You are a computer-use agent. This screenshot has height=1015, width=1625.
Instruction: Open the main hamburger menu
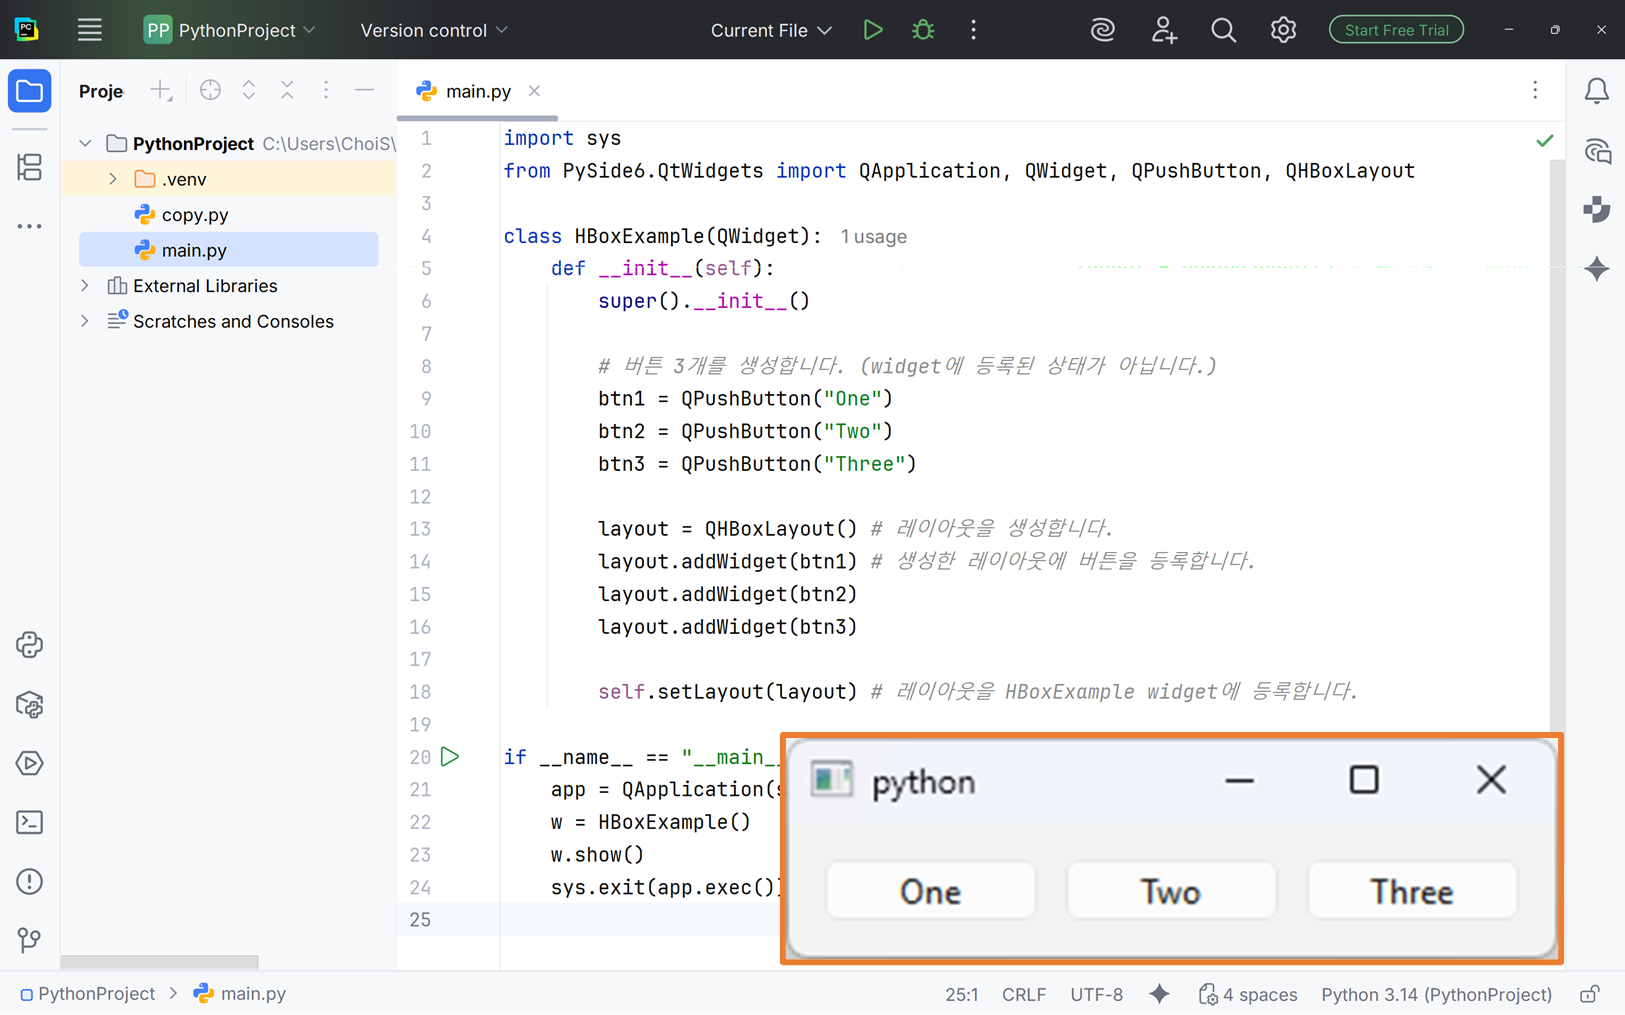click(90, 30)
